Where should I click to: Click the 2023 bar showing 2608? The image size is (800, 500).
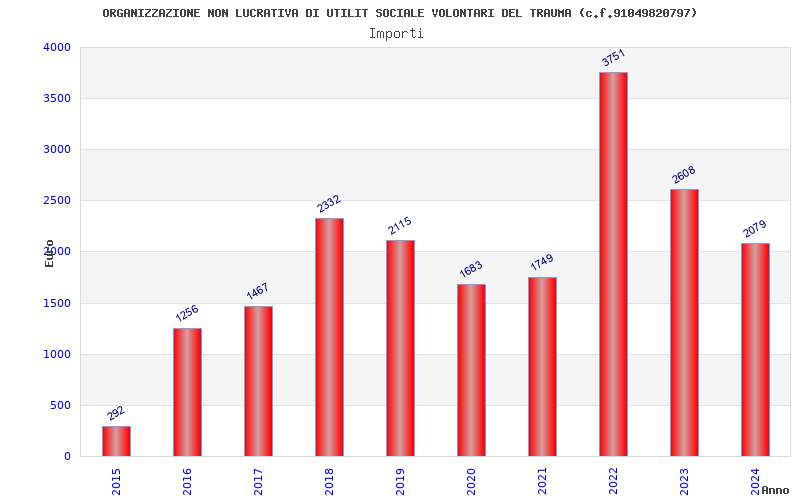[x=684, y=323]
